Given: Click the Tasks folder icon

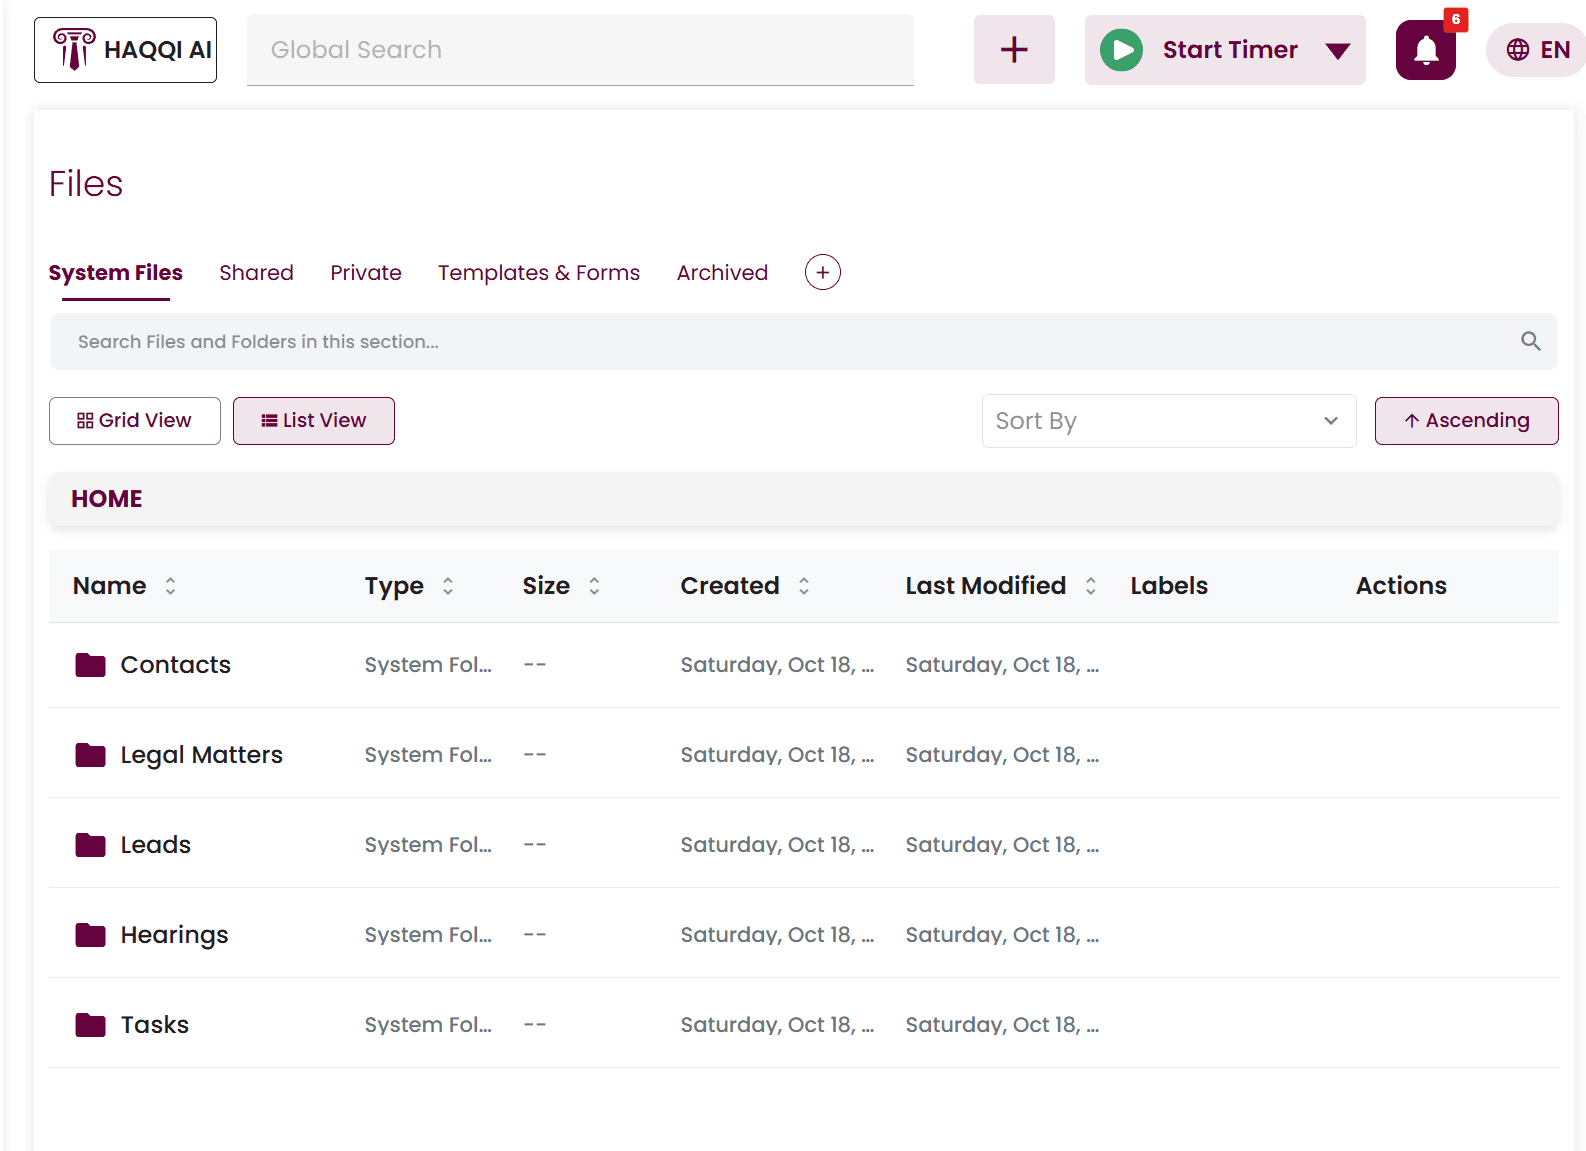Looking at the screenshot, I should pos(91,1025).
